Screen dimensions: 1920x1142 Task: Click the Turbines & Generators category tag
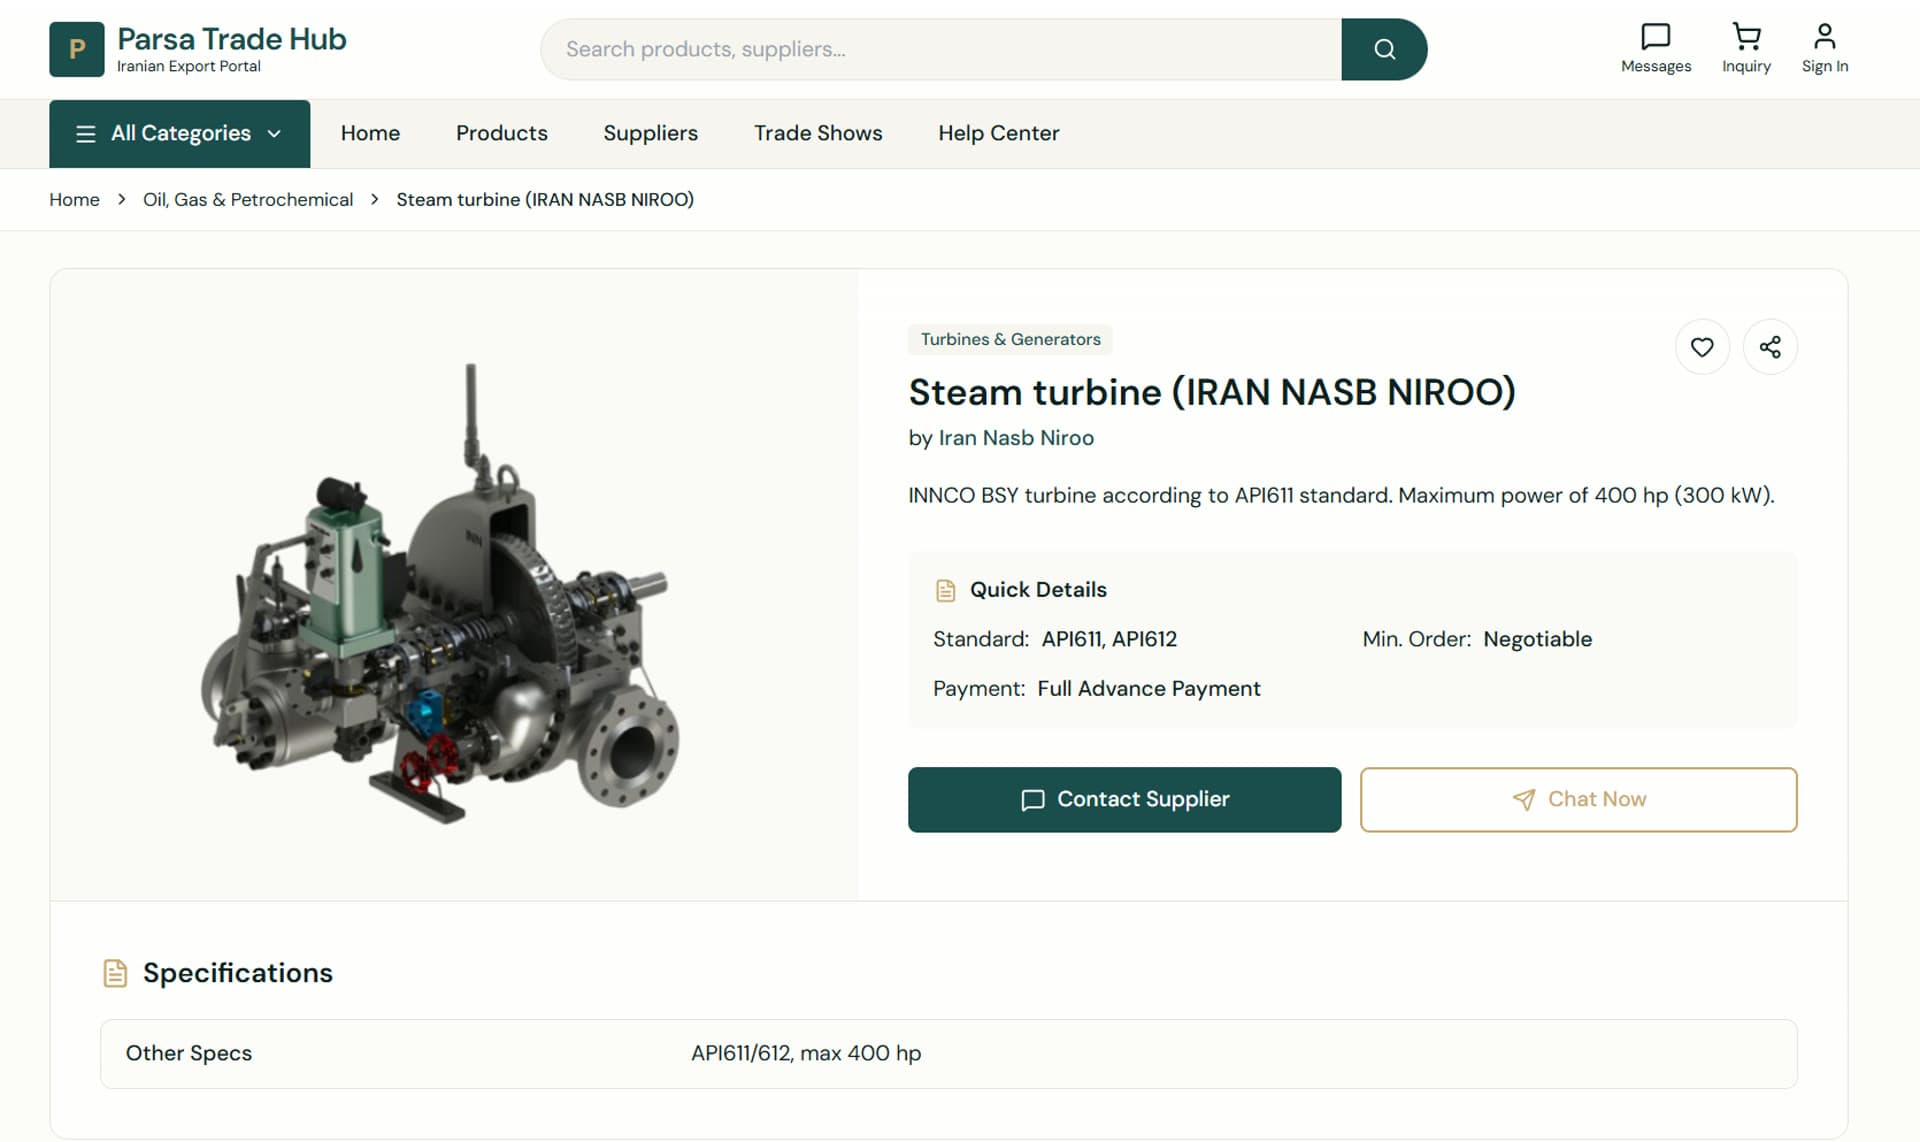tap(1010, 340)
